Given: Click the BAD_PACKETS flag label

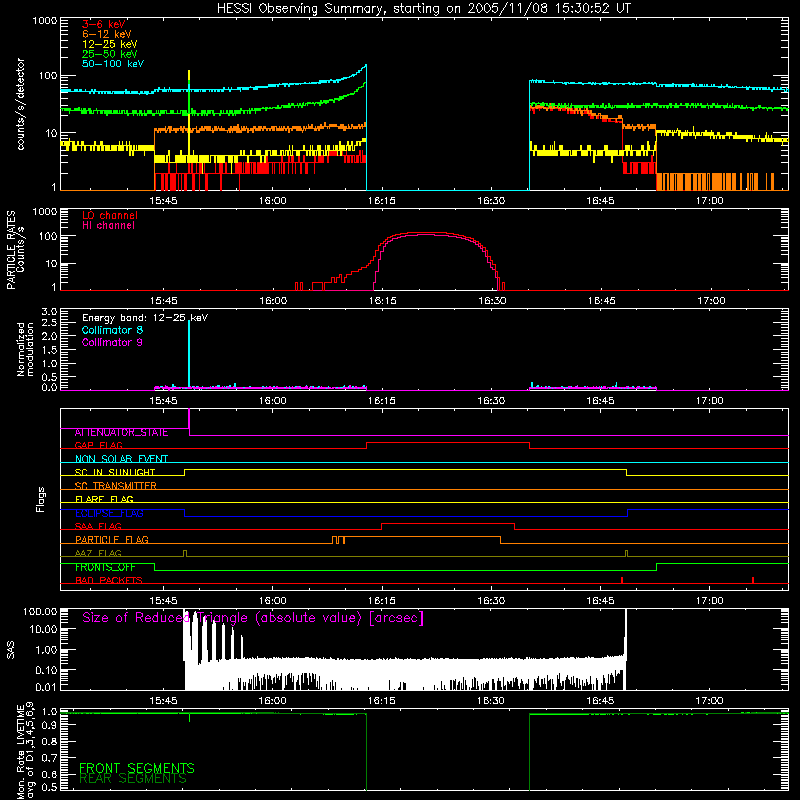Looking at the screenshot, I should click(109, 581).
